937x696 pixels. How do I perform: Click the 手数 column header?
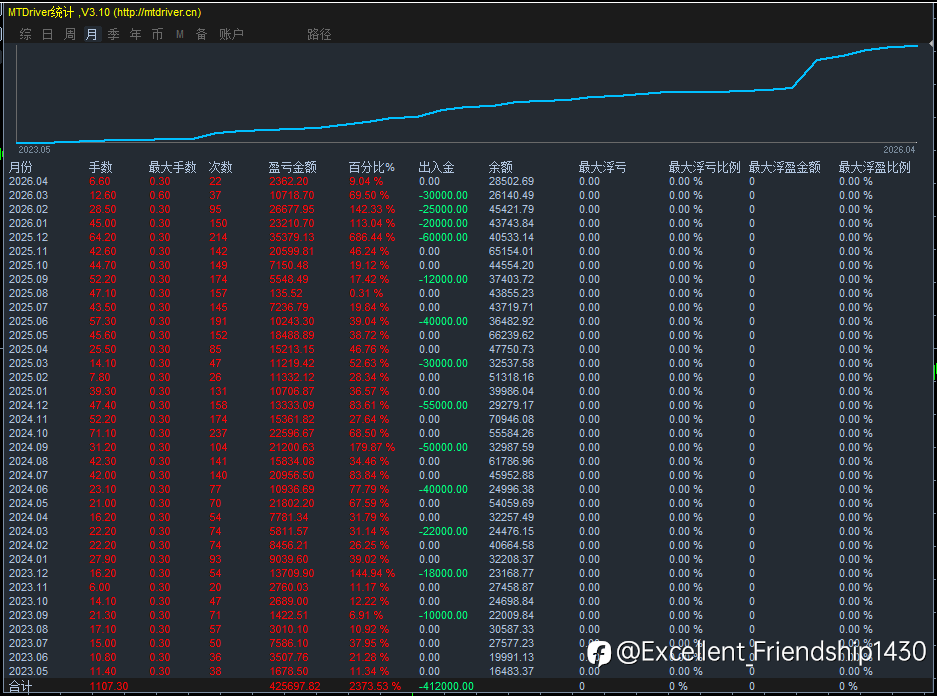tap(100, 167)
